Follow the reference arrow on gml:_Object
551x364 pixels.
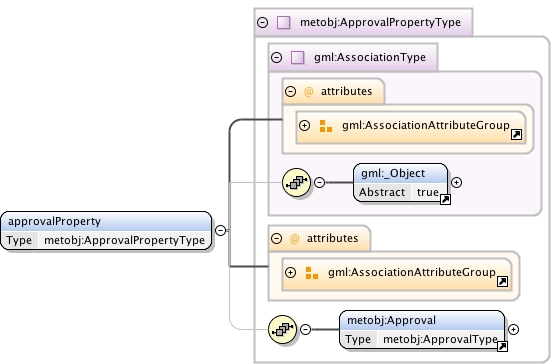pos(445,199)
